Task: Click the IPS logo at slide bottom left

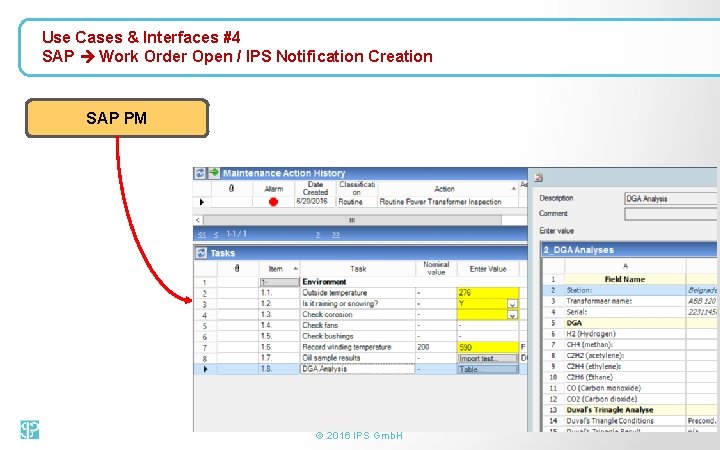Action: 29,429
